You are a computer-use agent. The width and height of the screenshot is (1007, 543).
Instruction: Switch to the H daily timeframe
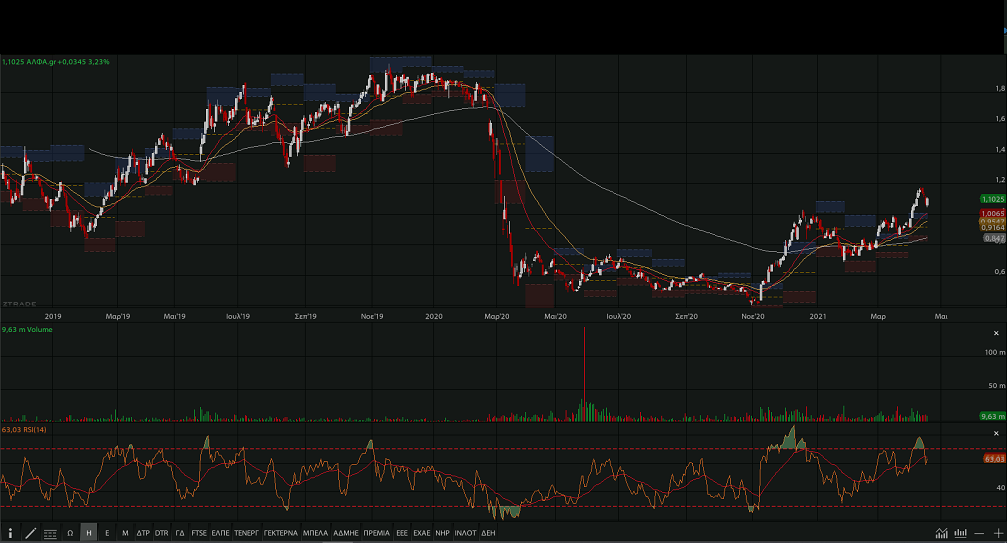click(x=89, y=533)
